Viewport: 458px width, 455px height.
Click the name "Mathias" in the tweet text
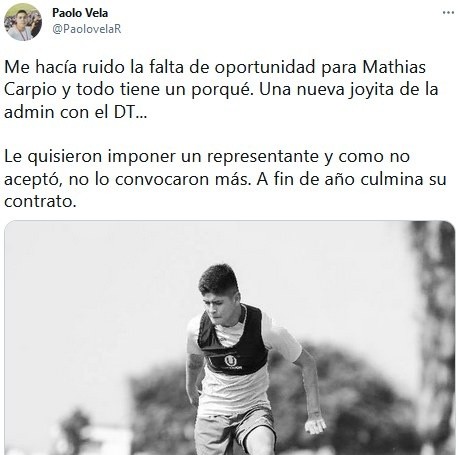click(394, 67)
